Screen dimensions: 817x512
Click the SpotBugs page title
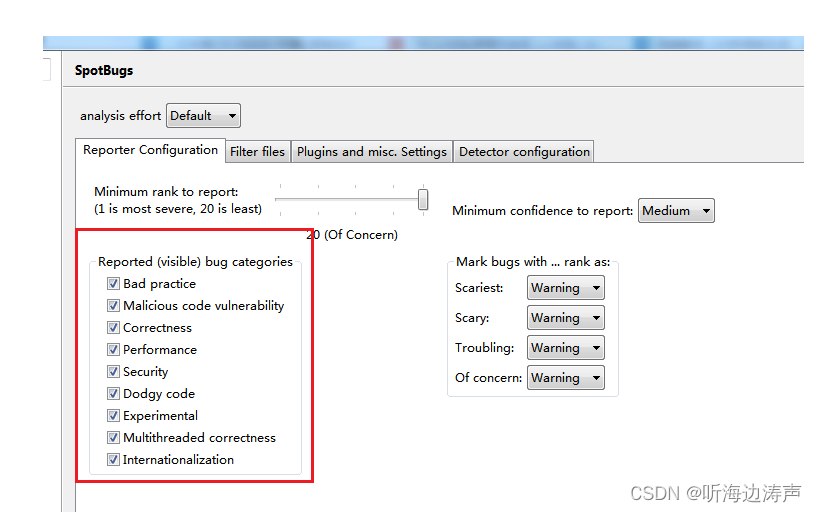pos(104,70)
